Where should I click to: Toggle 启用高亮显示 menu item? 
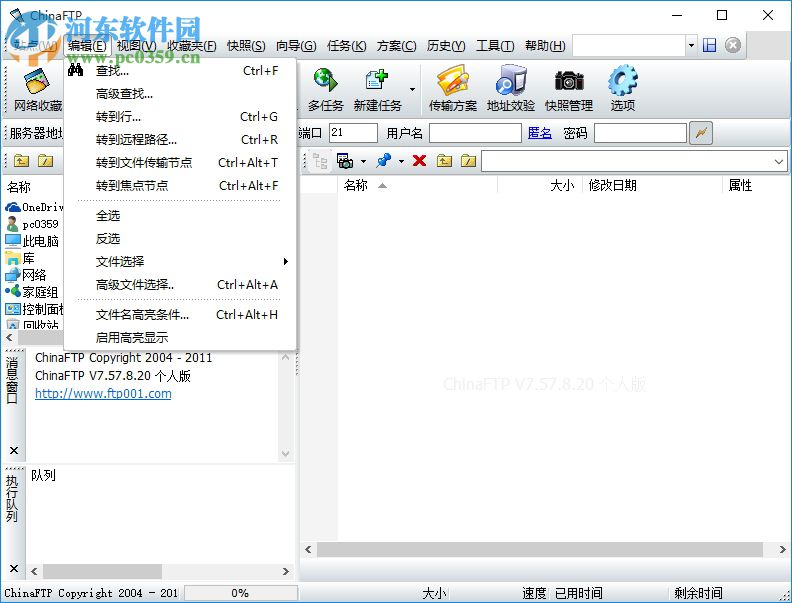180,337
